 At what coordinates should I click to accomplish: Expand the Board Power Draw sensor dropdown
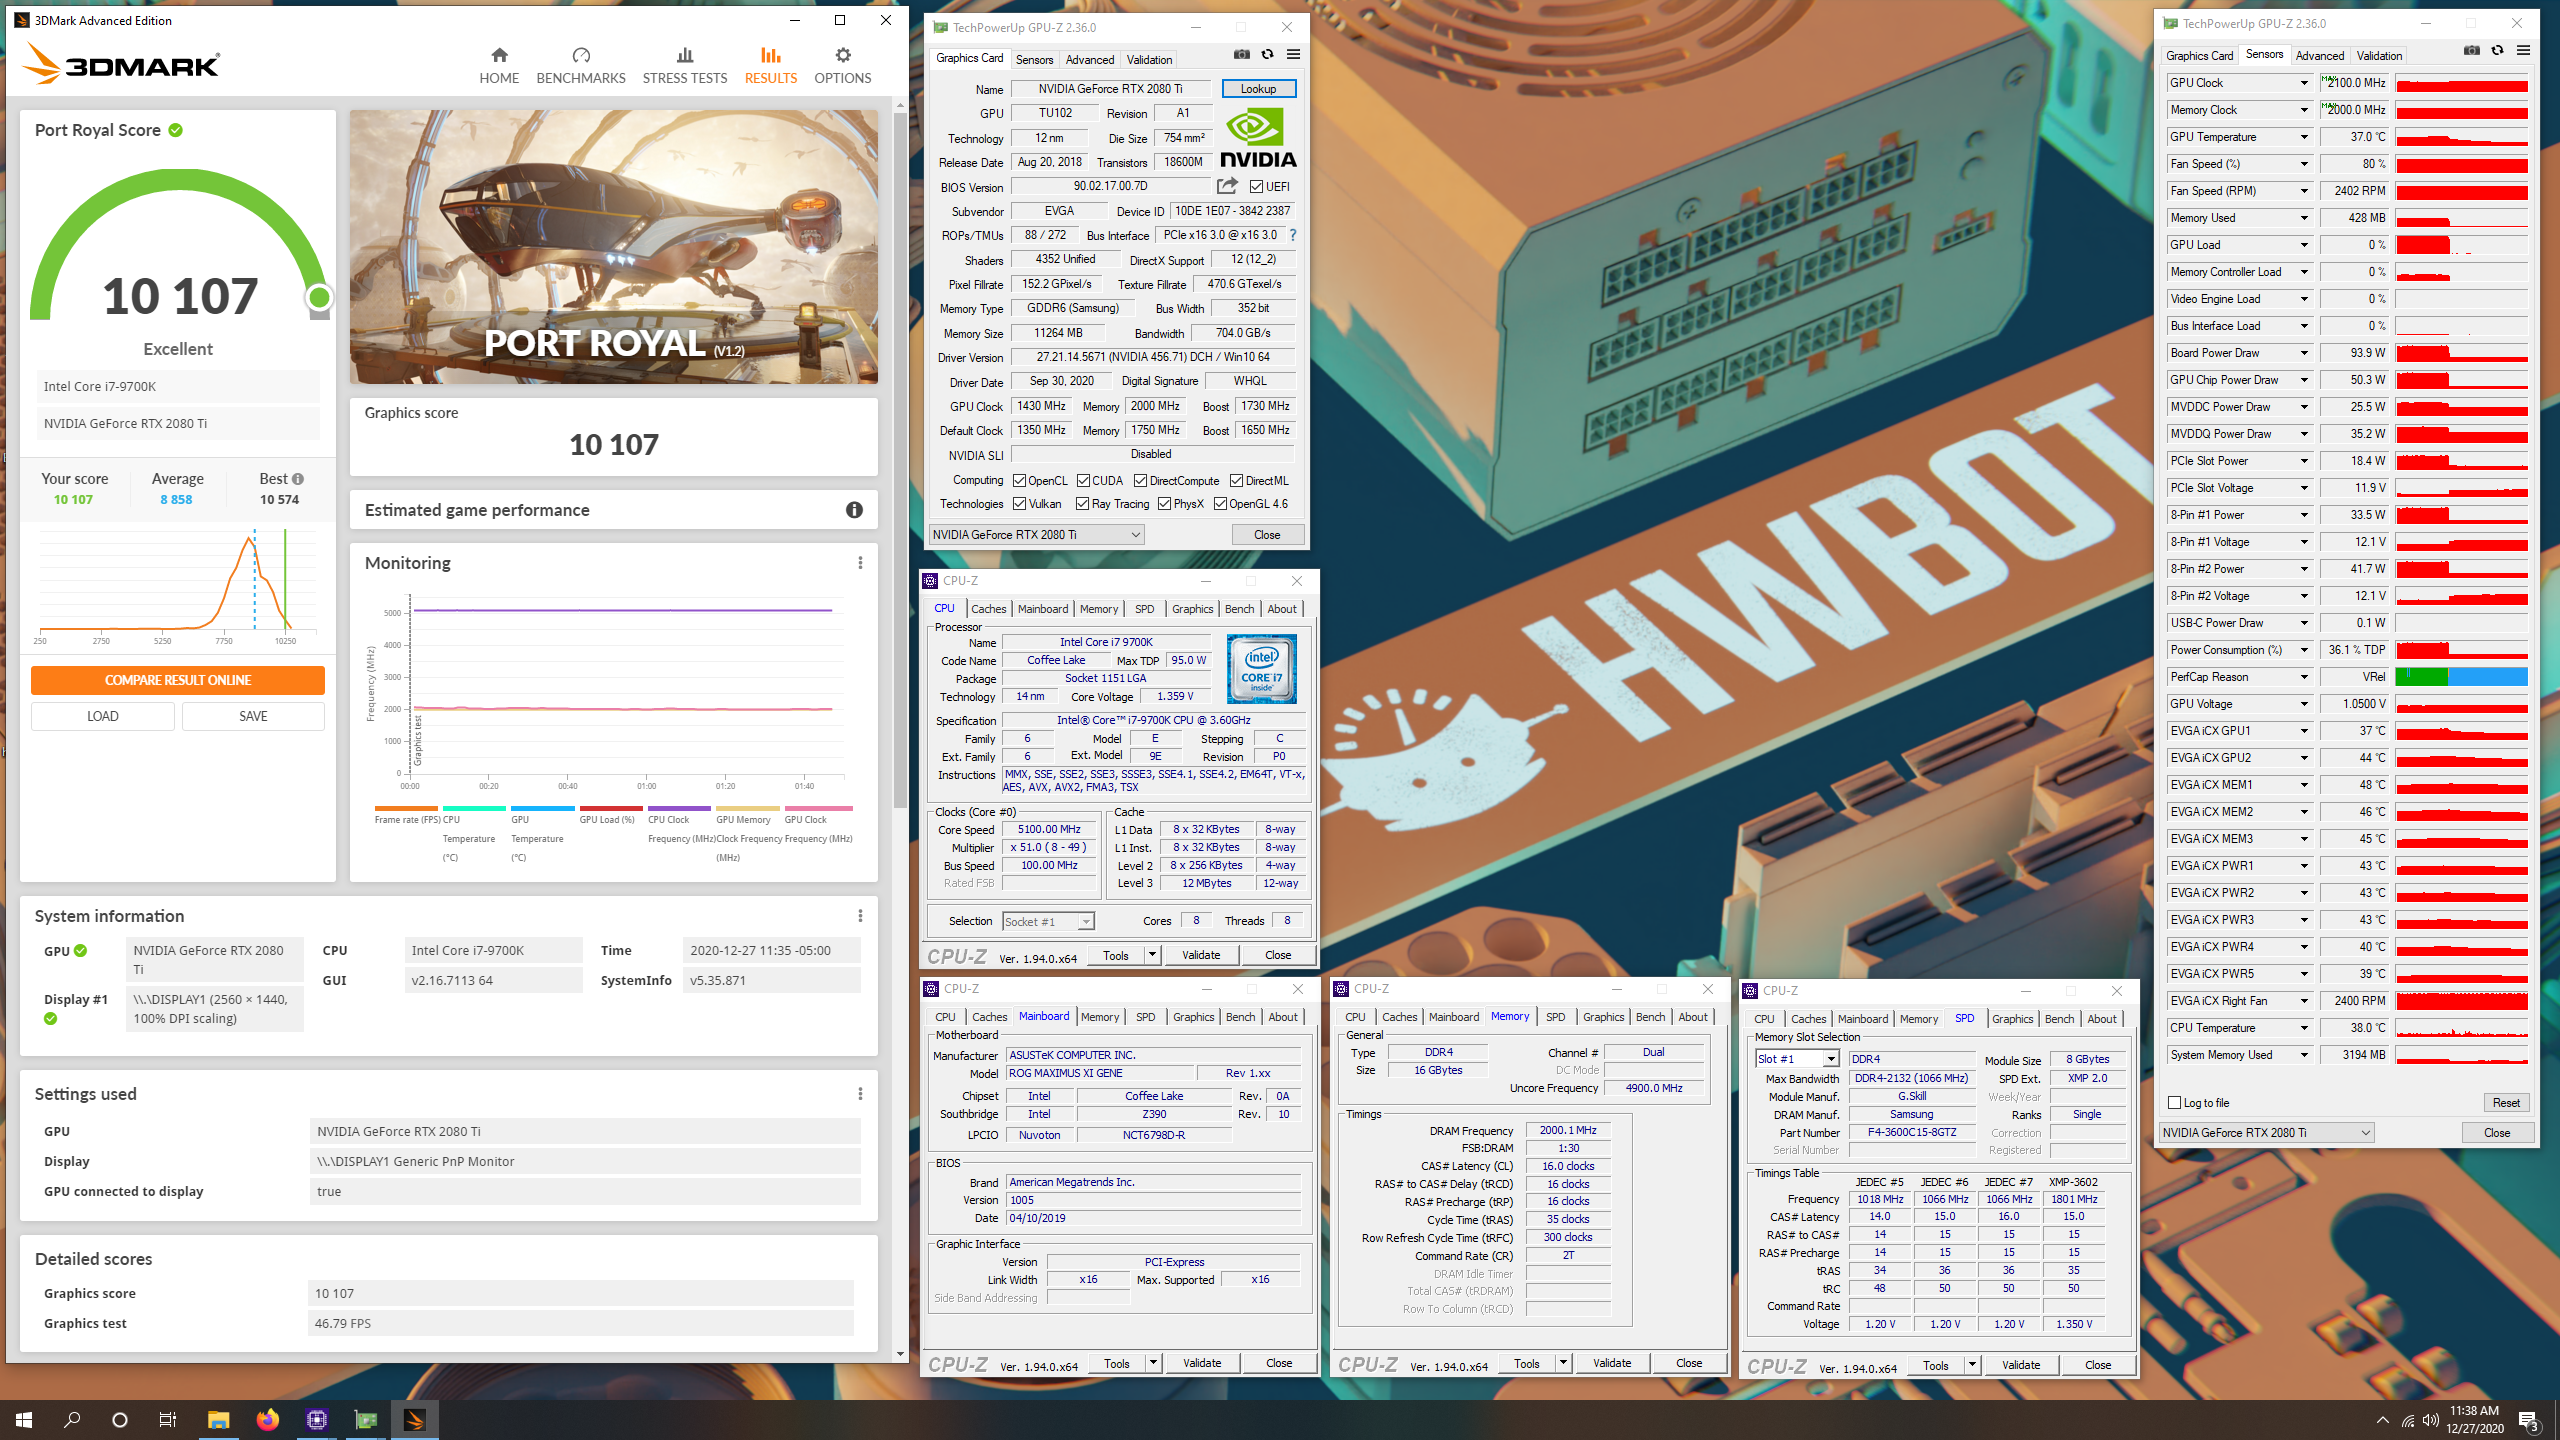[x=2305, y=353]
